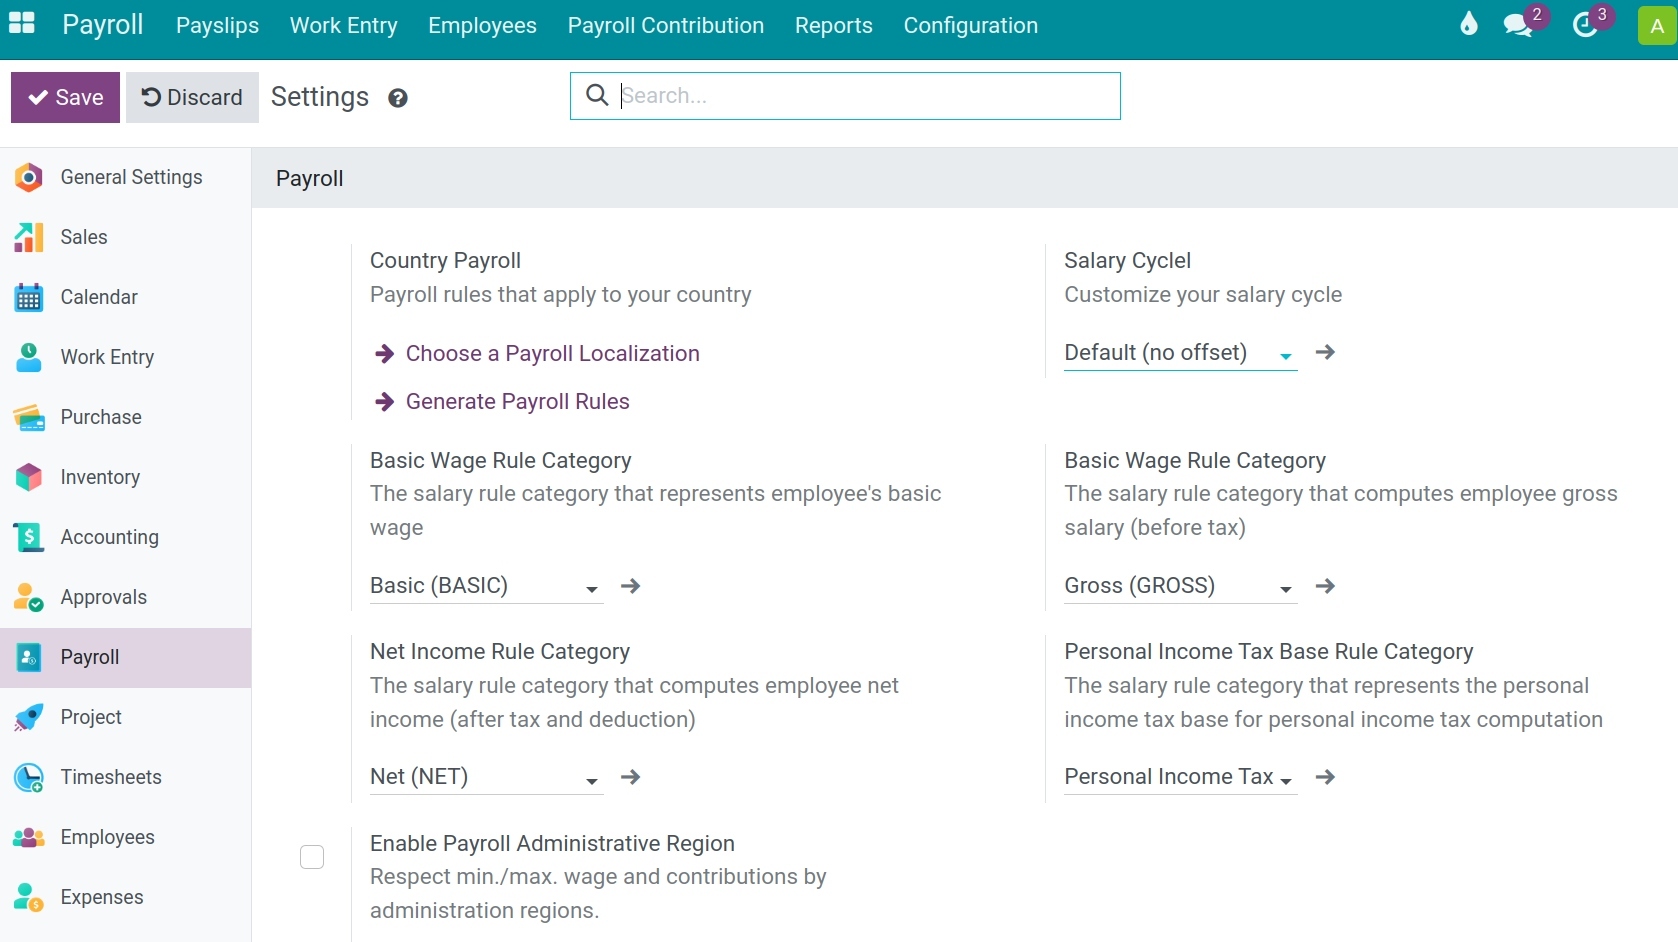This screenshot has height=942, width=1678.
Task: Save the settings
Action: tap(65, 97)
